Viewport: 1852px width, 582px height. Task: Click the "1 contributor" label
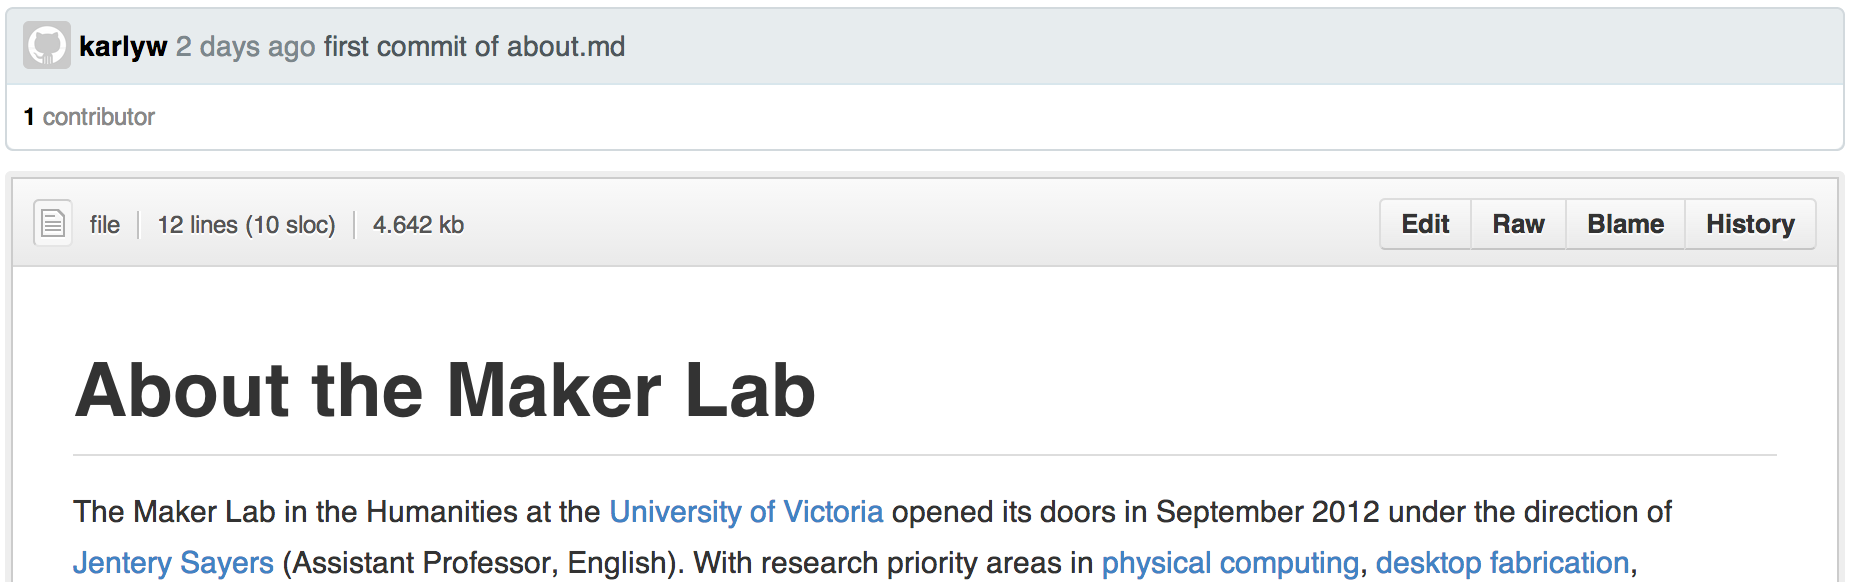coord(89,117)
